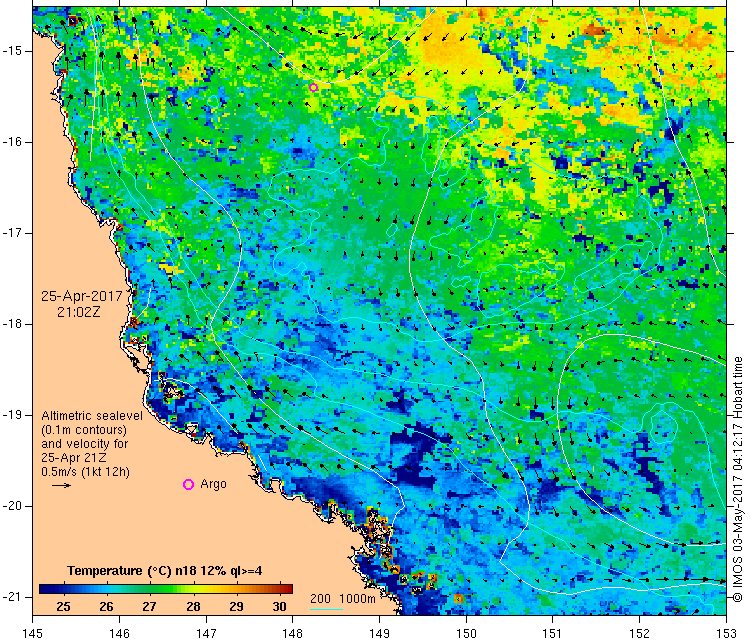Click color bar value 25
The image size is (750, 640).
[63, 607]
